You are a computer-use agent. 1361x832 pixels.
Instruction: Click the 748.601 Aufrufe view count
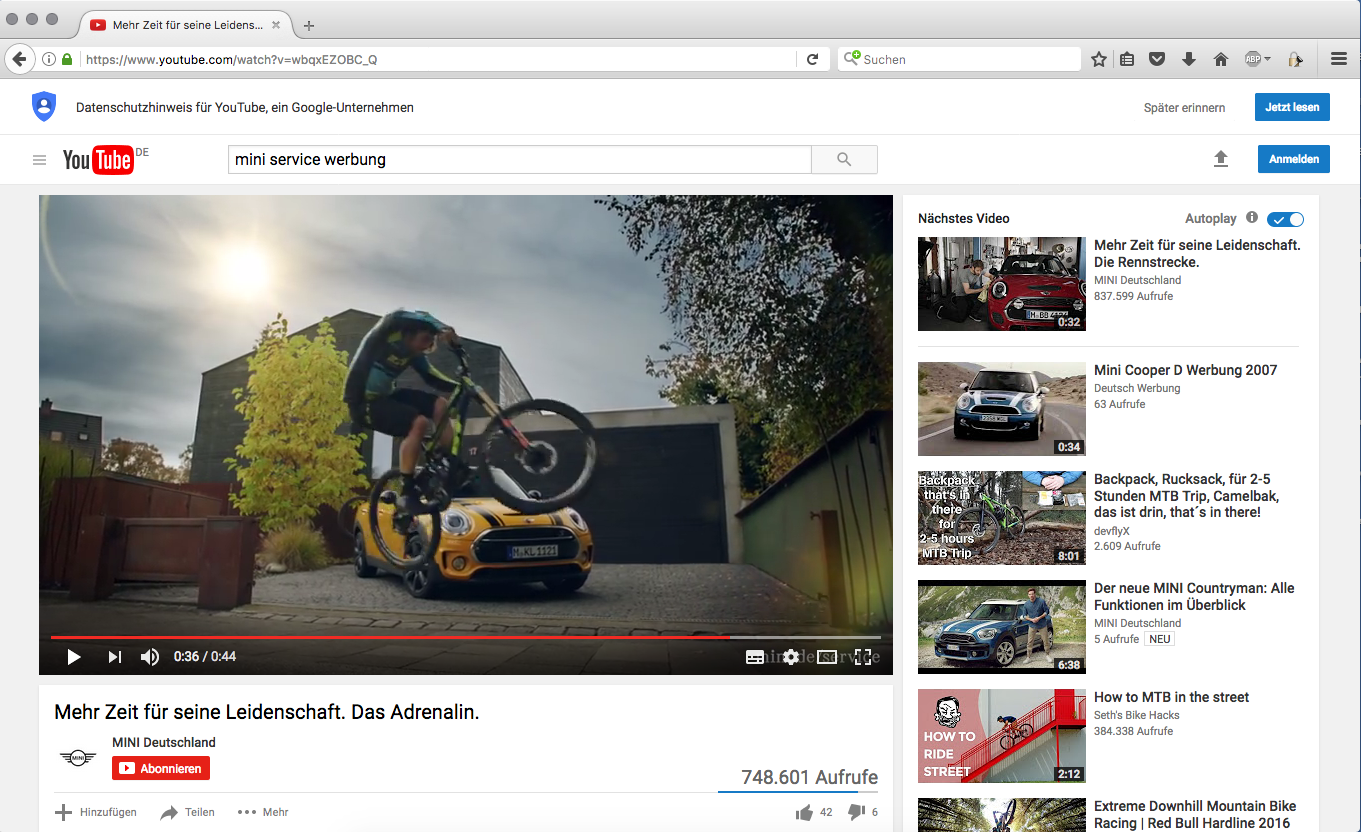[x=810, y=777]
